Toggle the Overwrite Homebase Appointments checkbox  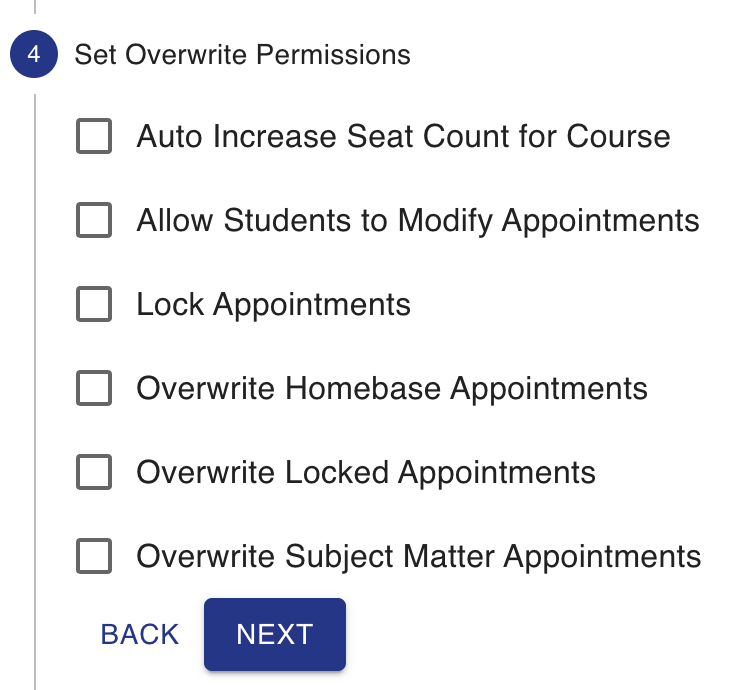pos(94,388)
